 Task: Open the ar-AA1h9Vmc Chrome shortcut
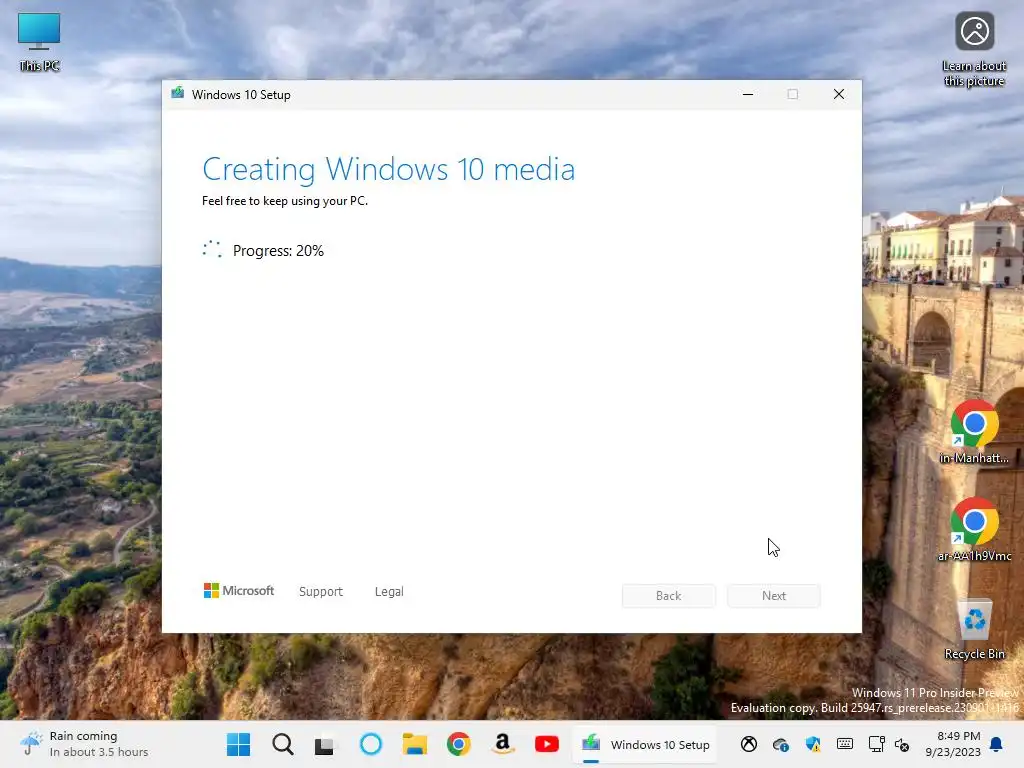974,530
